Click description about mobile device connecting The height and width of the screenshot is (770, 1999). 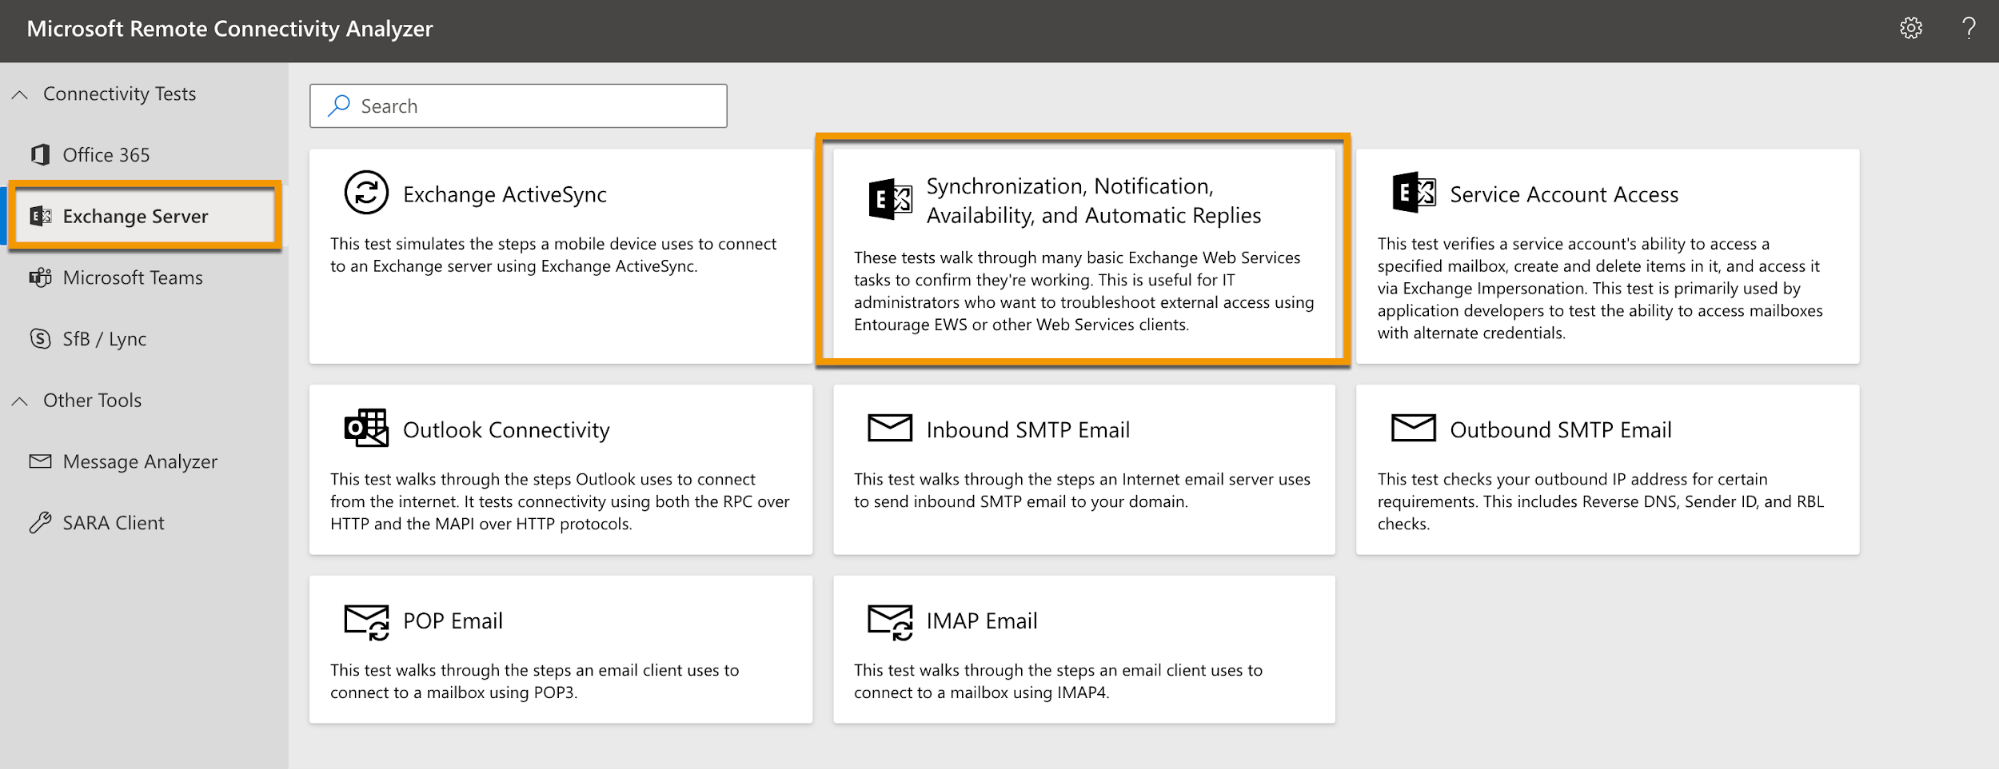(553, 255)
